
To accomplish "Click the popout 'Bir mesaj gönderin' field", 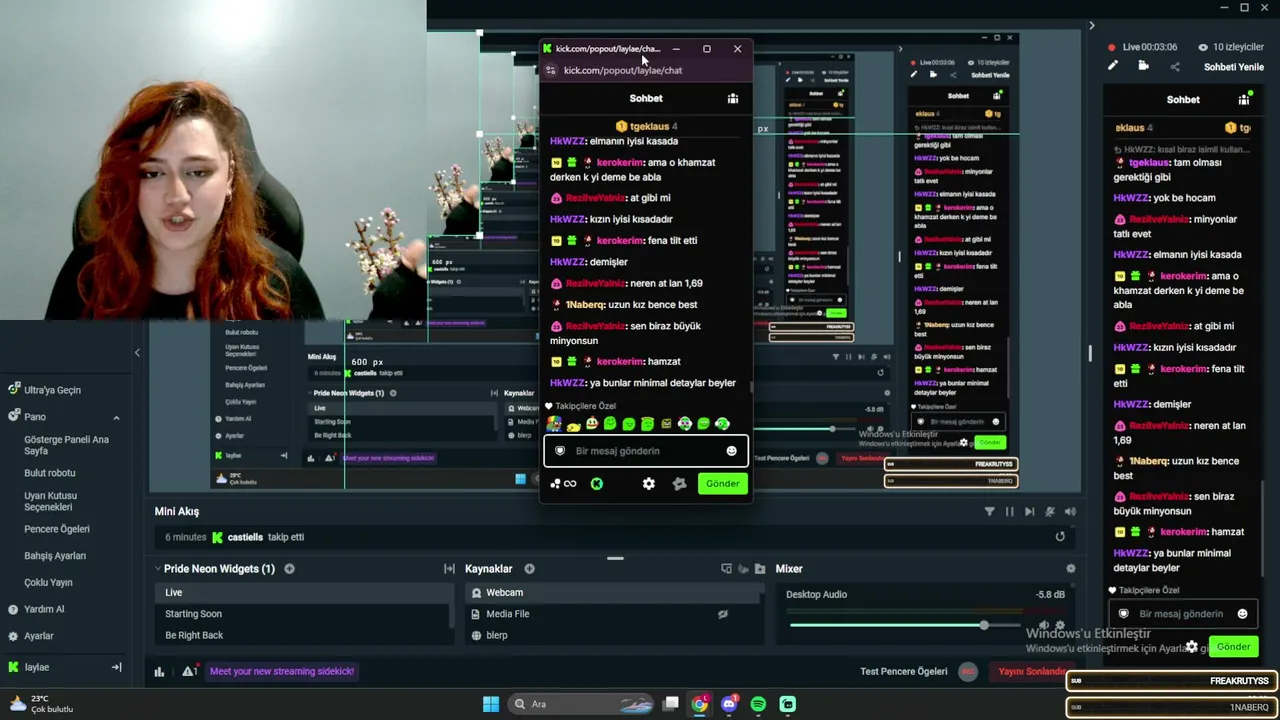I will (646, 451).
